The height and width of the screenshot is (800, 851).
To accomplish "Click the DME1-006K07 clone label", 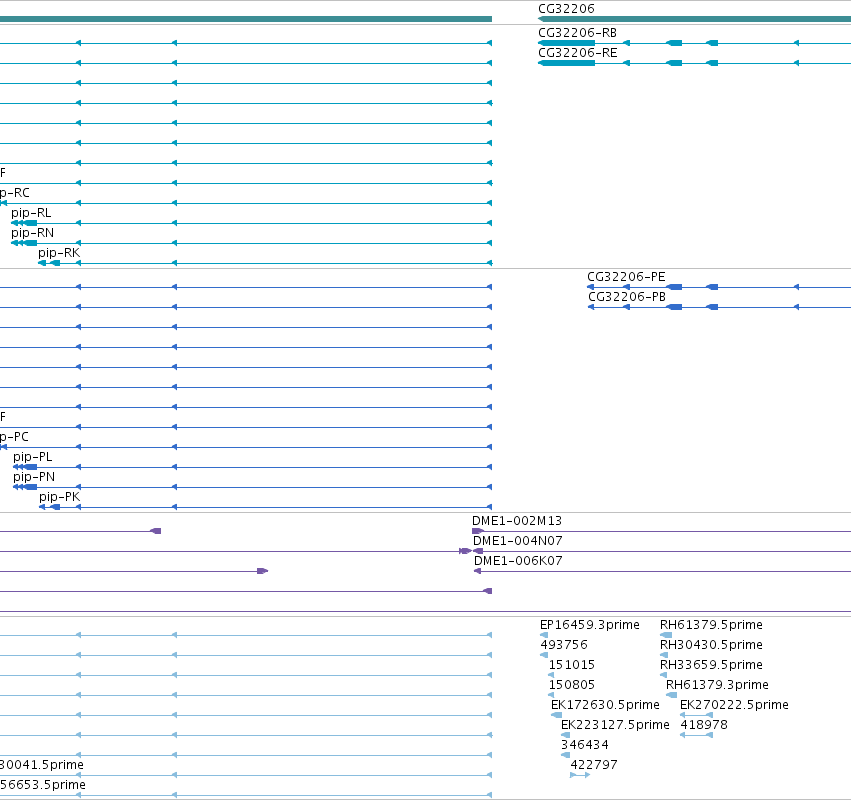I will point(518,561).
